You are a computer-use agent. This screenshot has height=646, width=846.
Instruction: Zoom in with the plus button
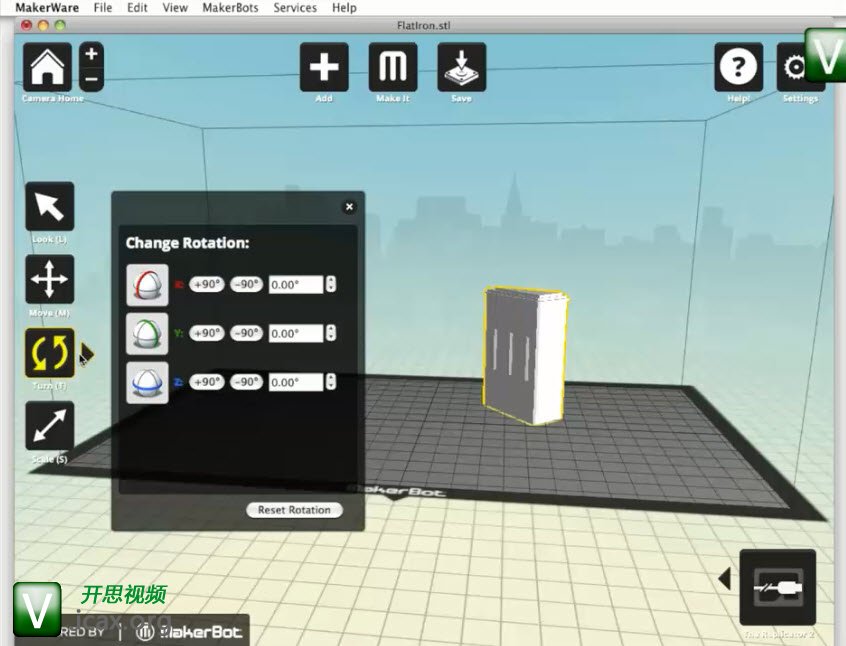coord(91,54)
